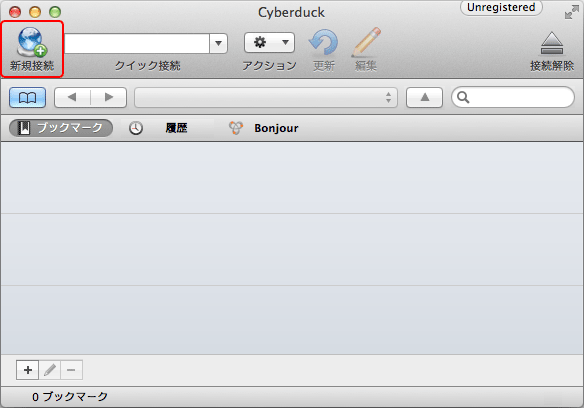Viewport: 584px width, 408px height.
Task: Click the clock icon beside 履歴
Action: 136,128
